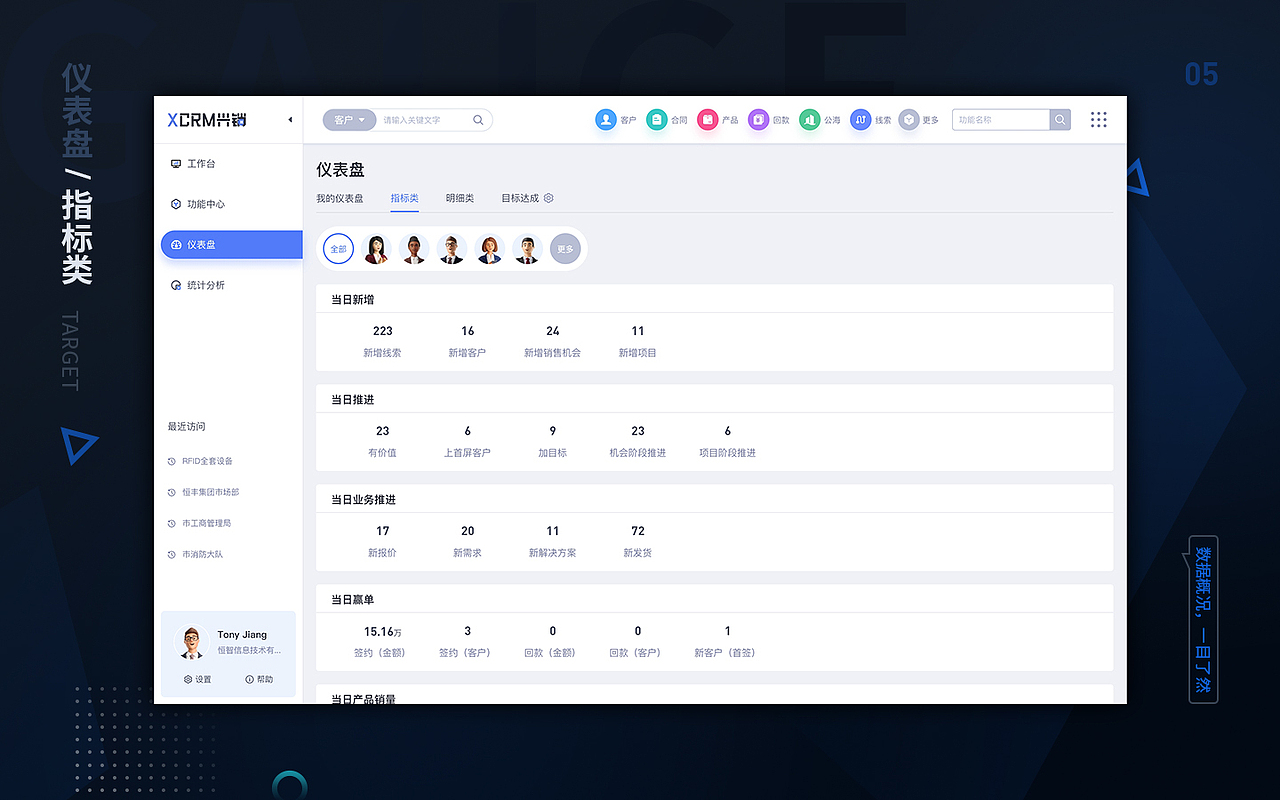Open recent item 恒丰集团市场部
1280x800 pixels.
click(203, 492)
